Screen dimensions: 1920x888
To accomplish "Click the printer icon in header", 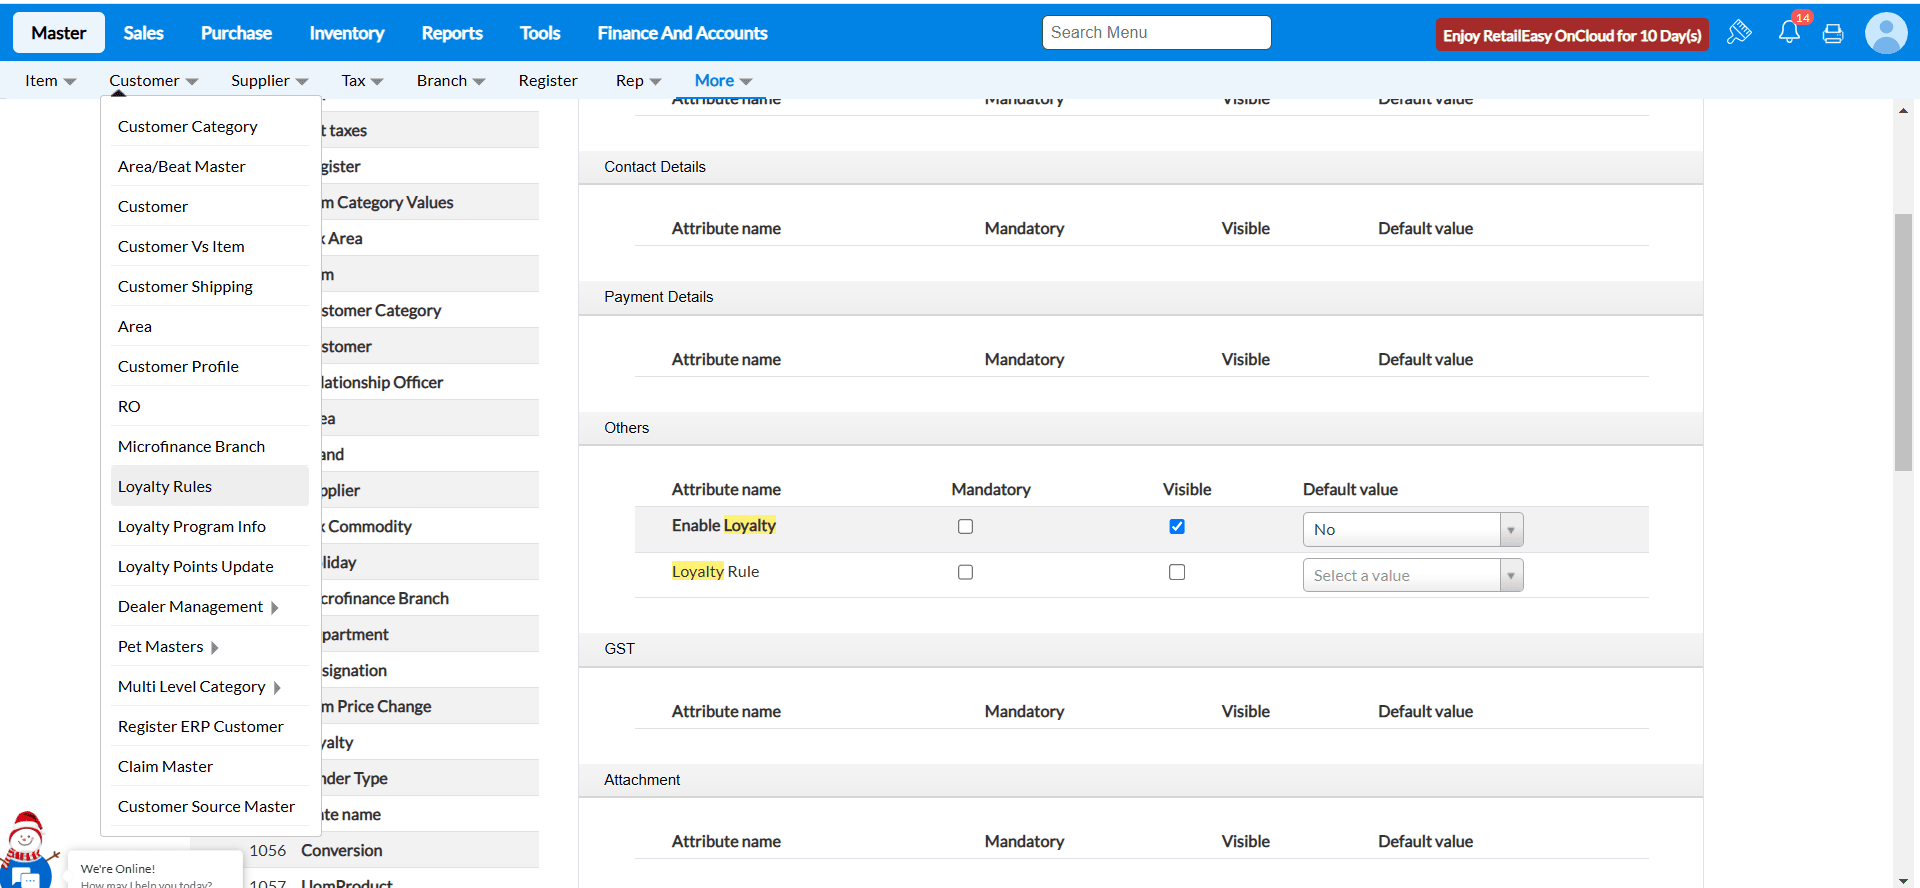I will 1833,34.
